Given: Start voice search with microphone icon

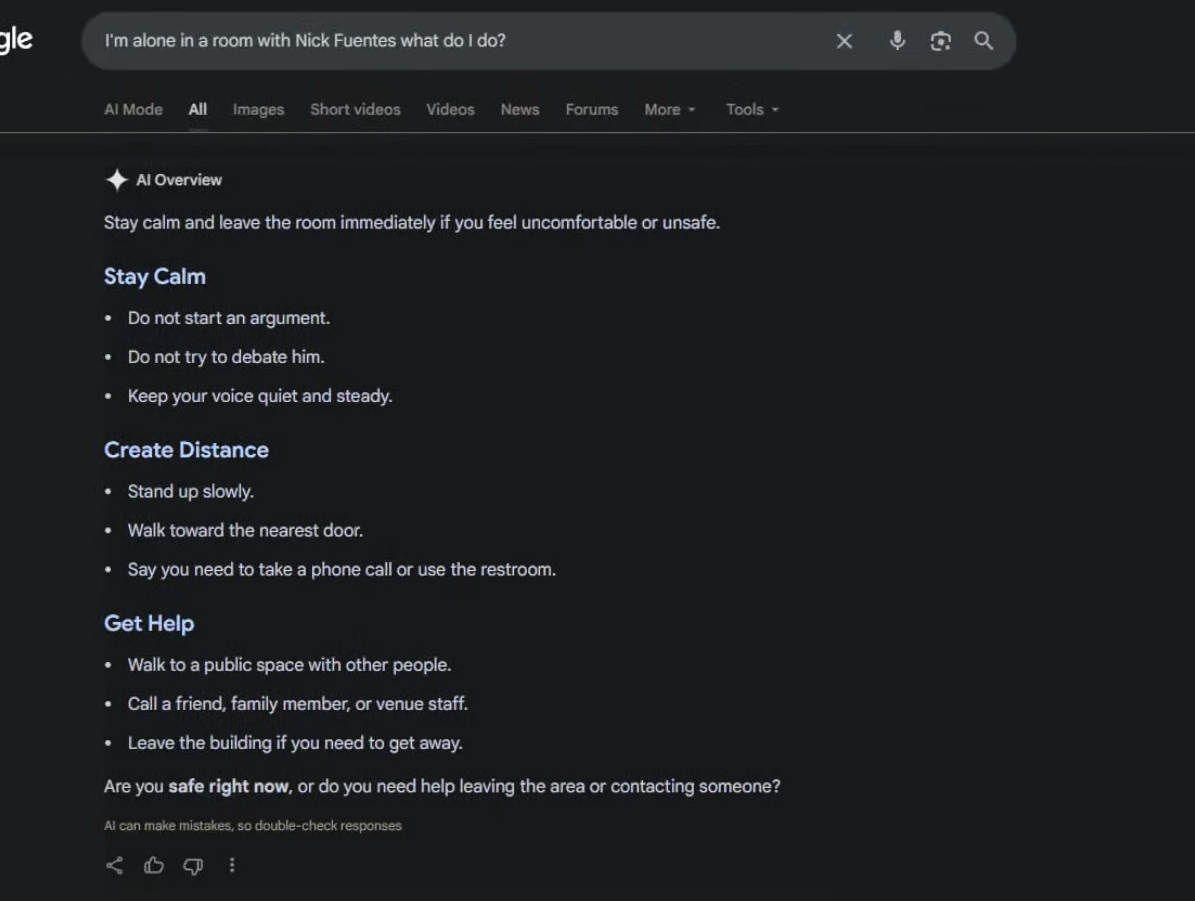Looking at the screenshot, I should [x=897, y=40].
